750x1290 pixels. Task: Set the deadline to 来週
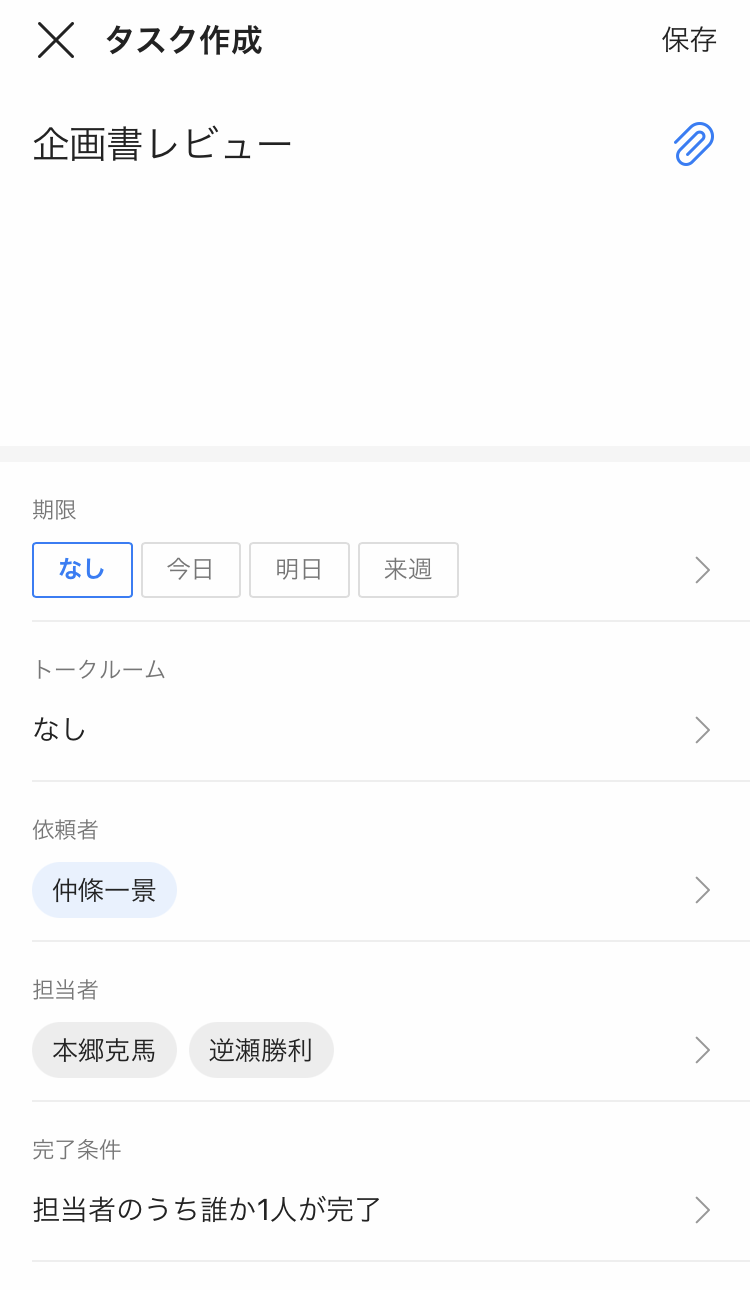pyautogui.click(x=408, y=570)
